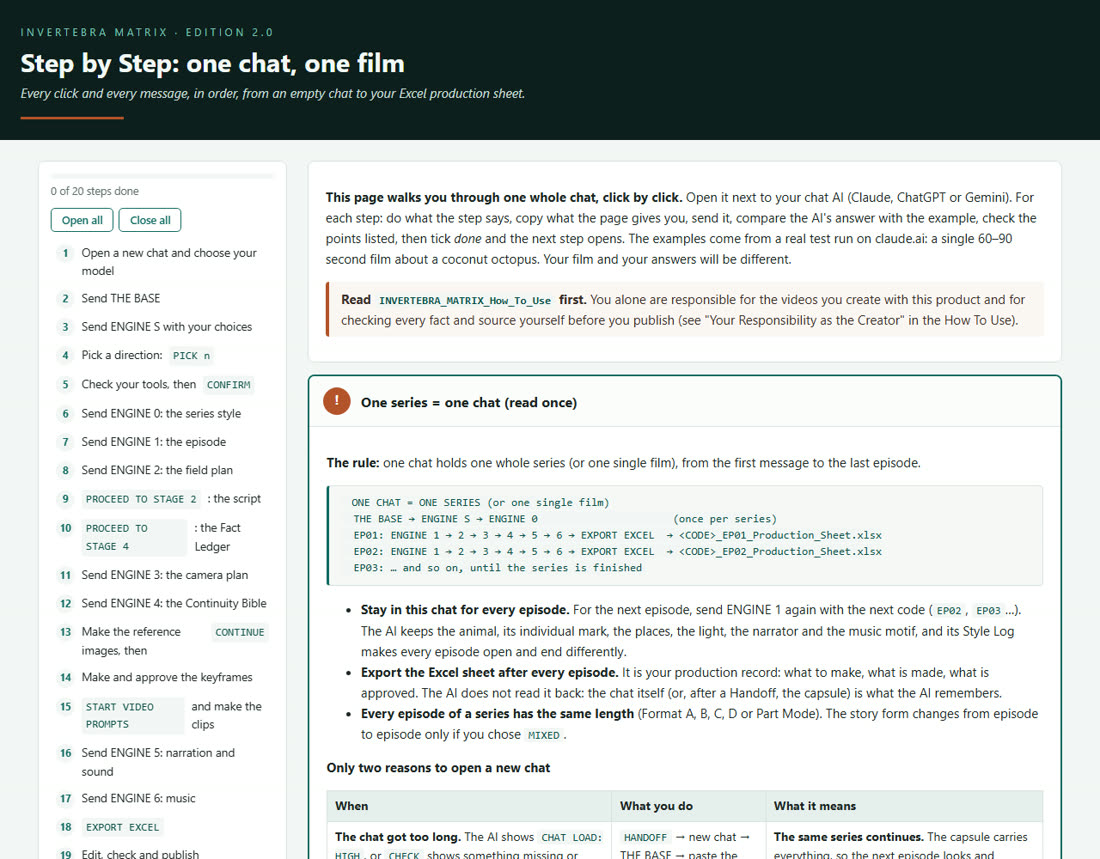Jump to step 11 Send ENGINE 3 camera plan
Viewport: 1100px width, 859px height.
(x=163, y=575)
